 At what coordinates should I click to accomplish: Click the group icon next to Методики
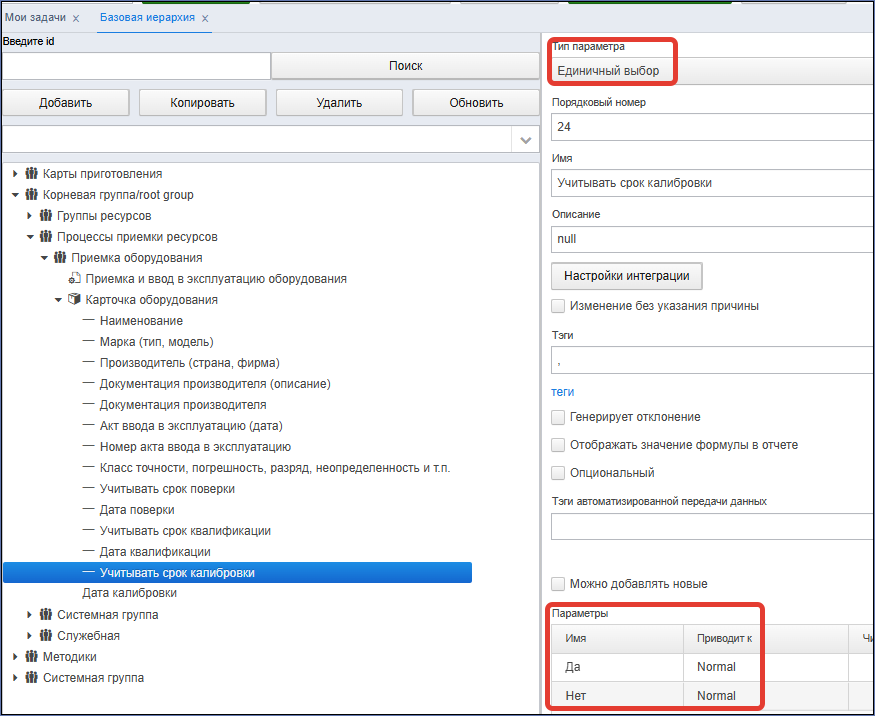tap(32, 656)
